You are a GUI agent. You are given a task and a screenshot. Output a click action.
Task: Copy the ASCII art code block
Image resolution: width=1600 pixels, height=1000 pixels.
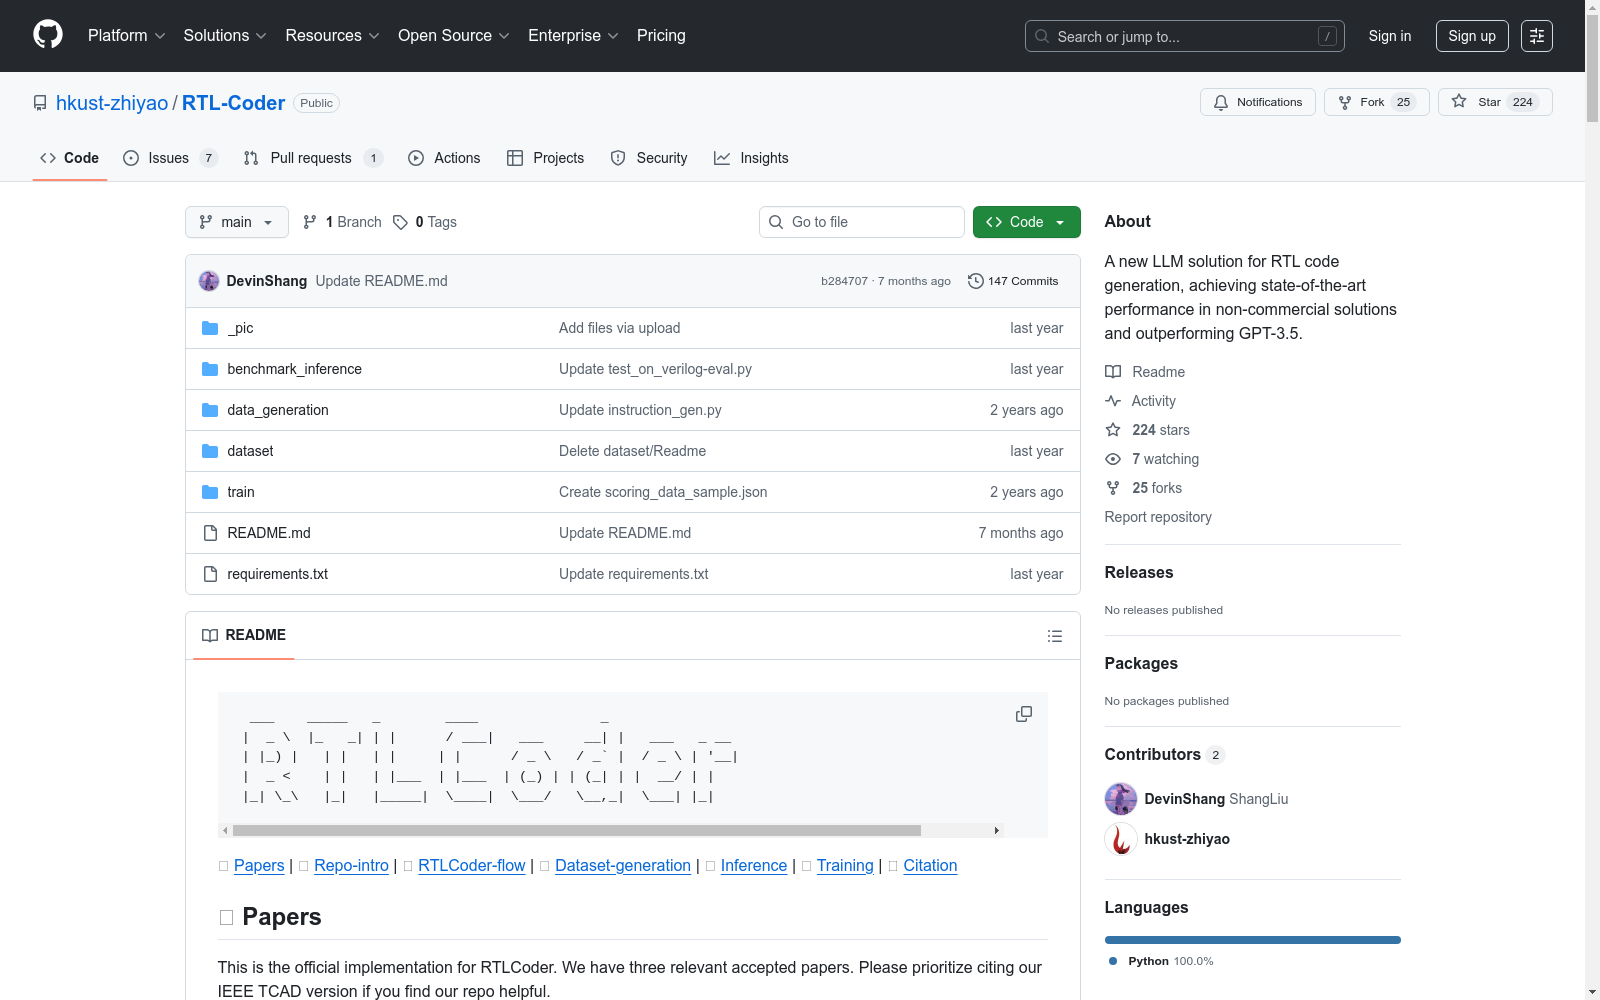[1024, 714]
